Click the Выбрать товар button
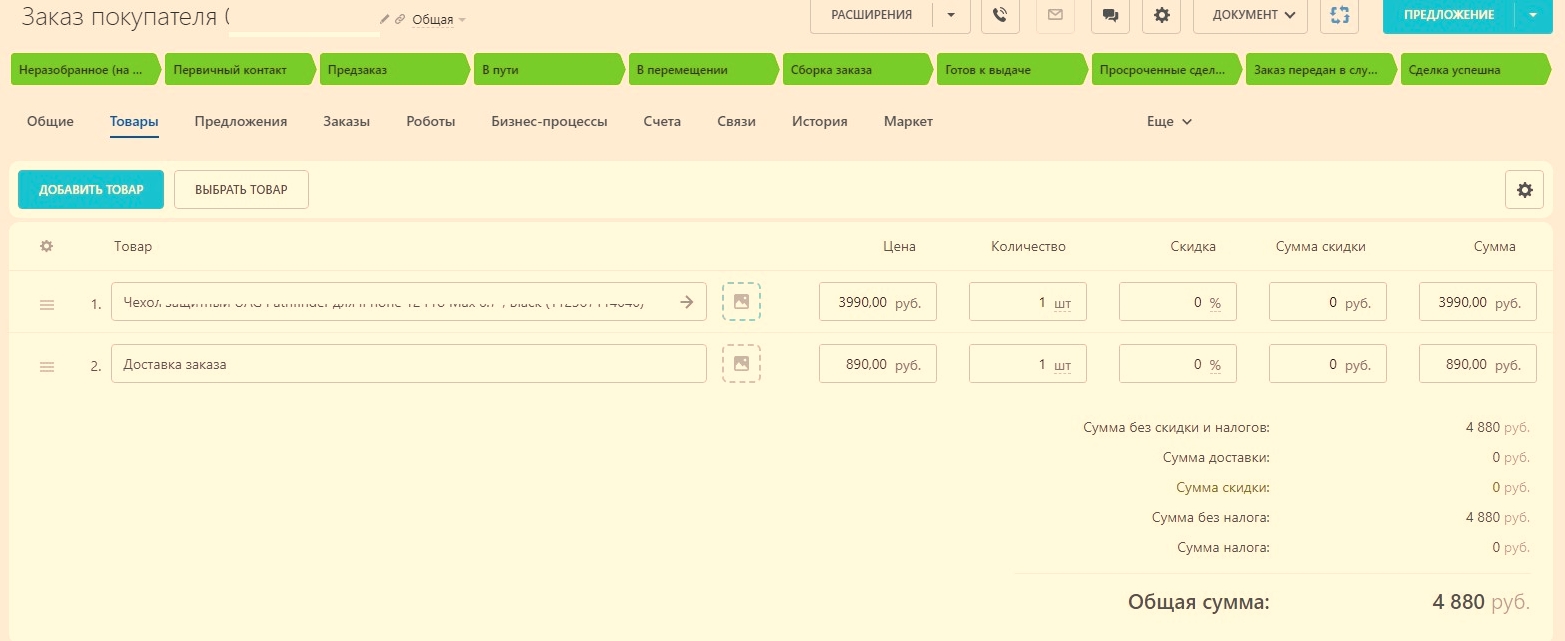This screenshot has height=641, width=1565. 241,190
